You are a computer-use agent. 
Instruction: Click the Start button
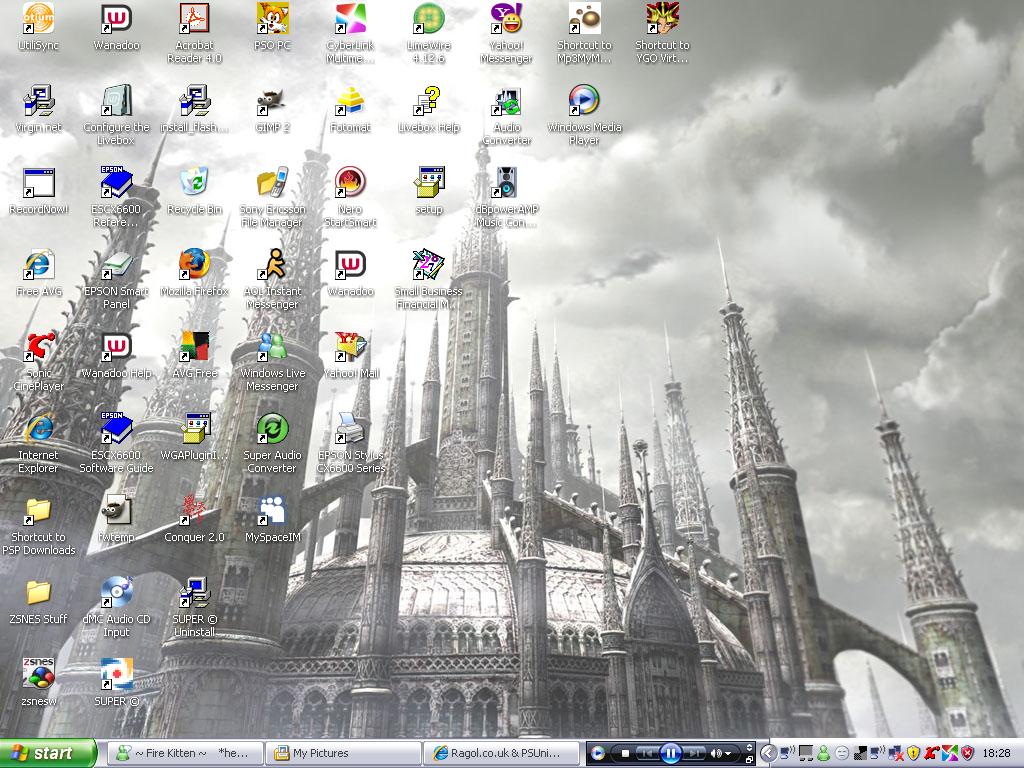(48, 753)
